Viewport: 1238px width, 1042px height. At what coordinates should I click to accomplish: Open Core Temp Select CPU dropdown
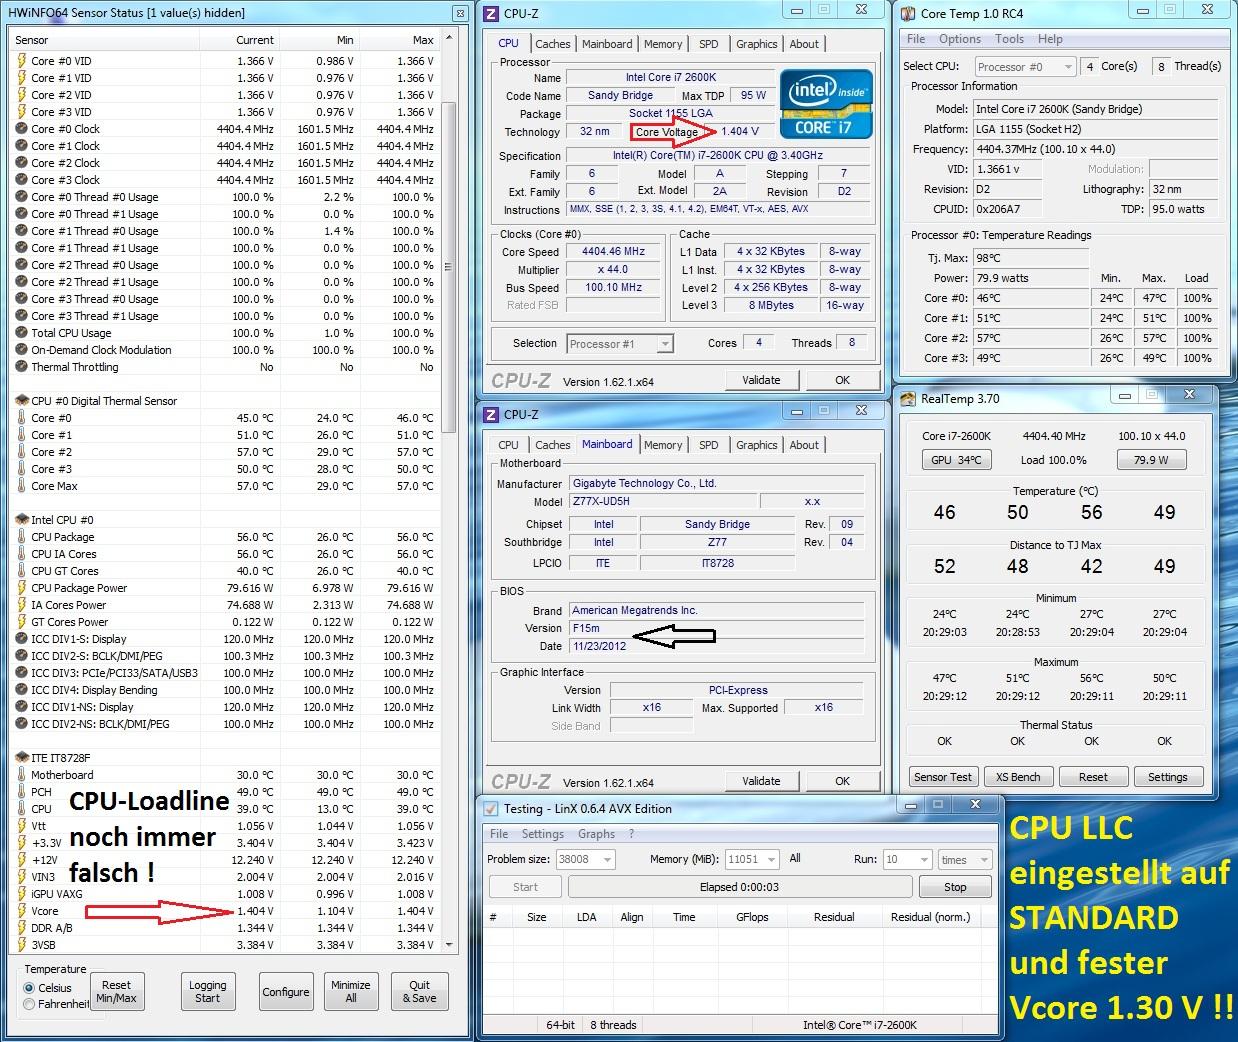click(x=1024, y=66)
